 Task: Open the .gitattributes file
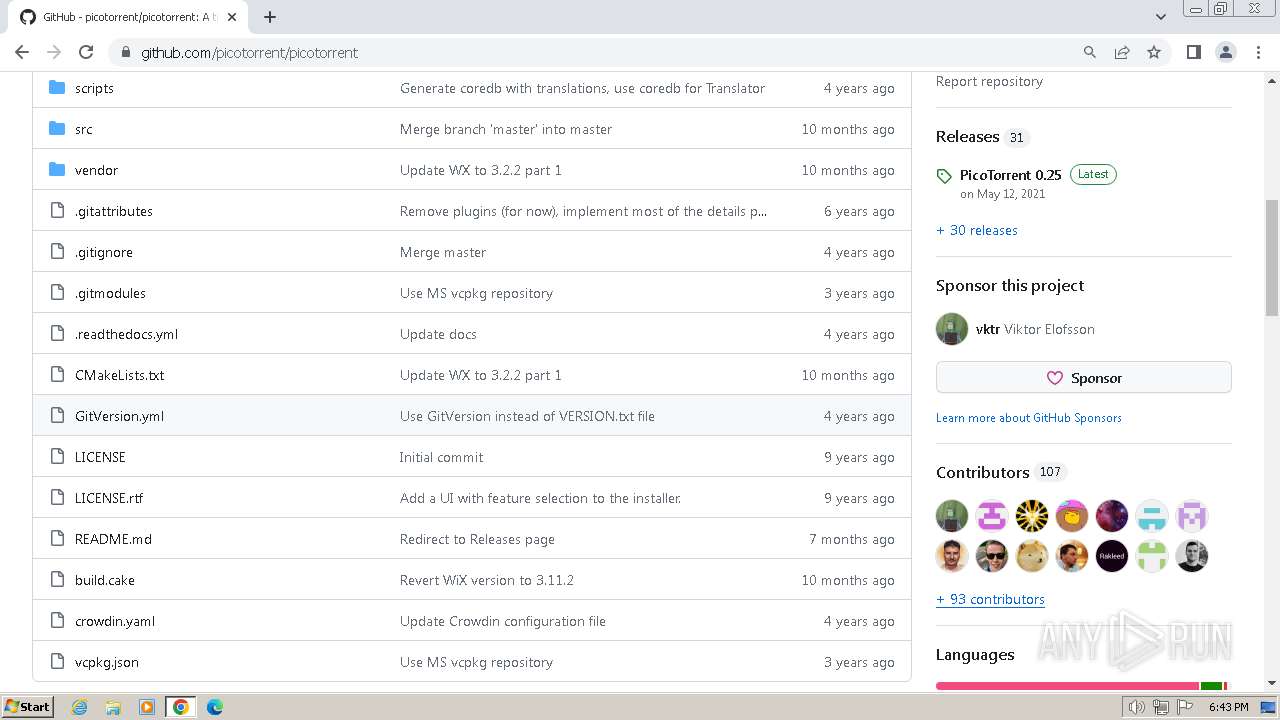114,211
